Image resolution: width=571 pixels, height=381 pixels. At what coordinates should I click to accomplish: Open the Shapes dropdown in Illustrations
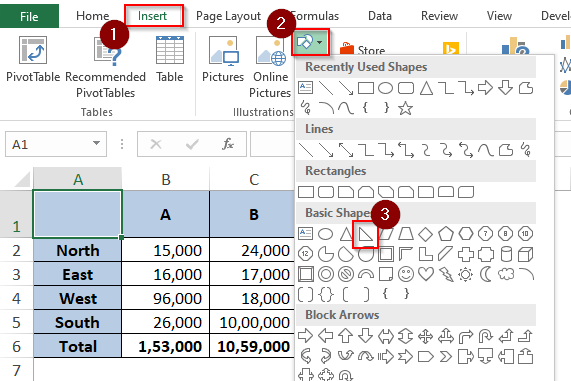310,43
